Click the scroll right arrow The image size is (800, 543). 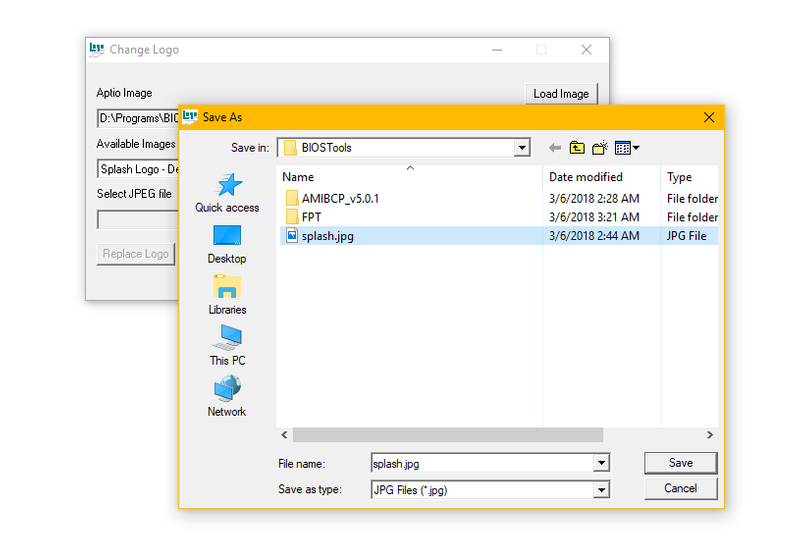click(710, 435)
